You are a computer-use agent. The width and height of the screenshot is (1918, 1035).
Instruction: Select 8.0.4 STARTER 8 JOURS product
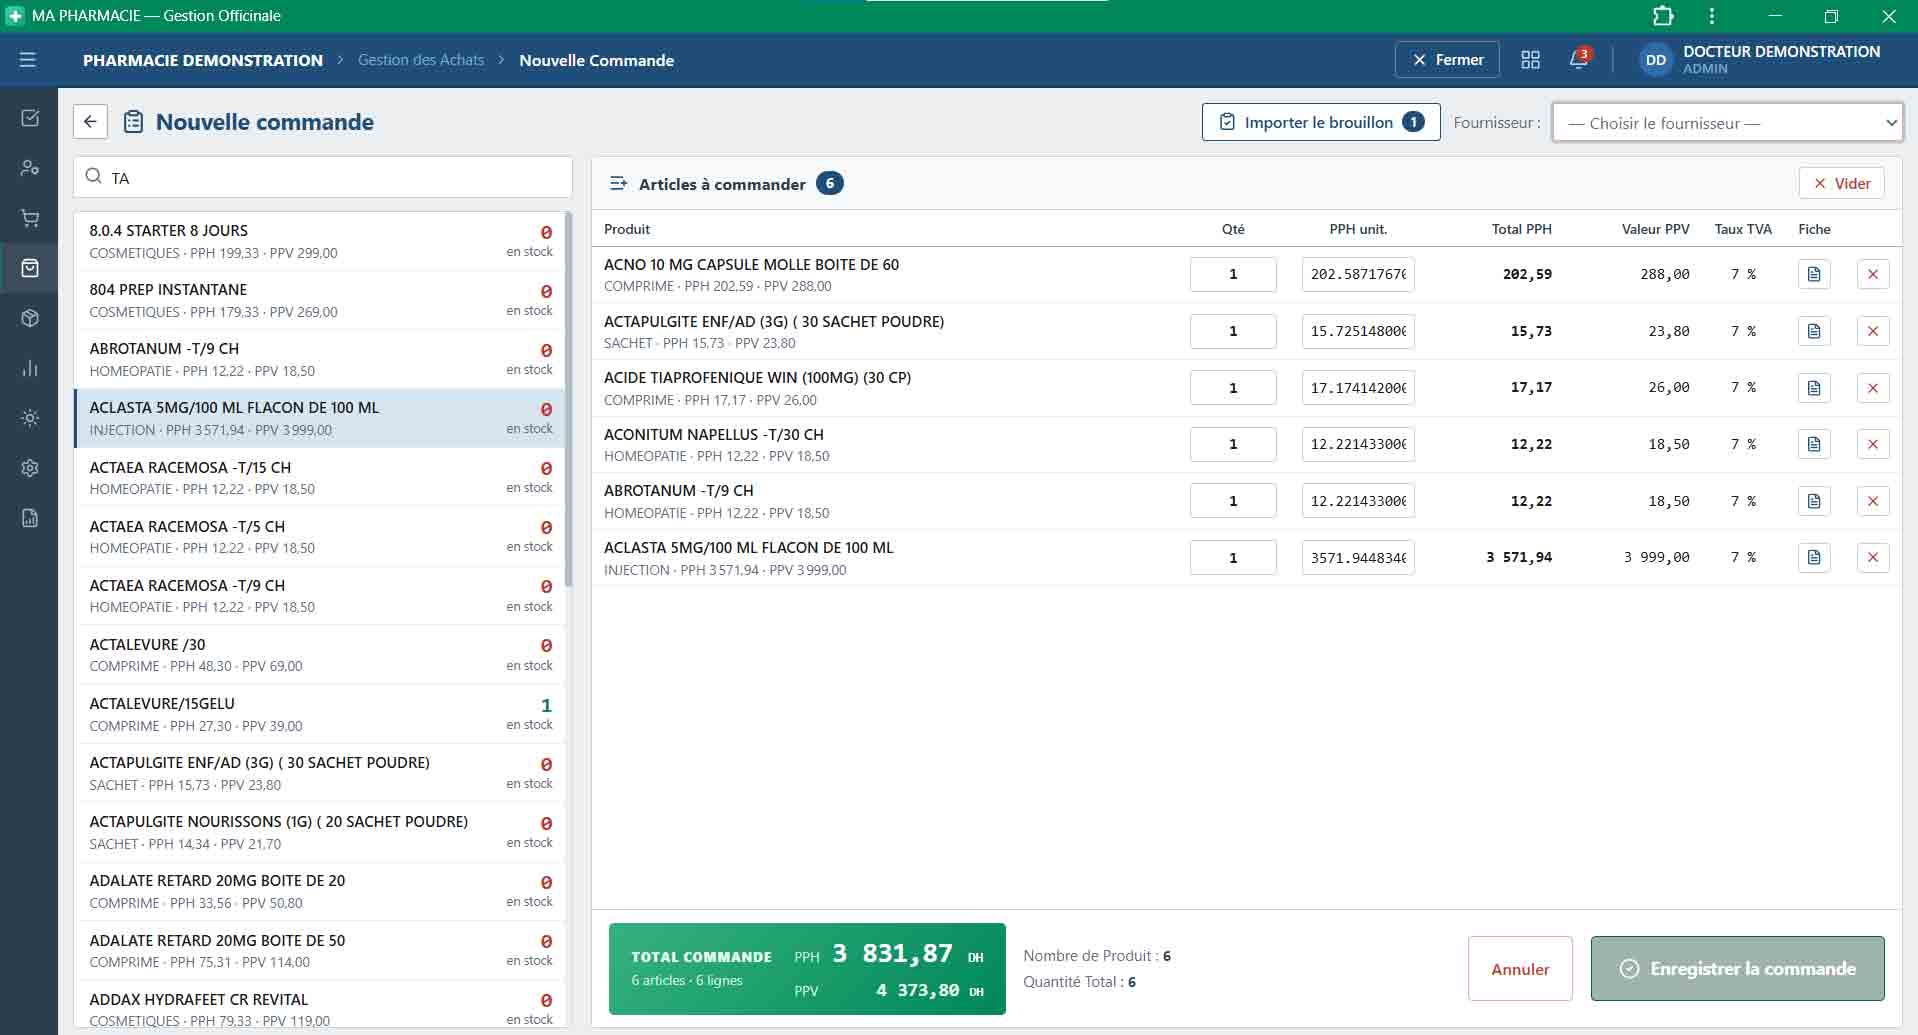coord(320,241)
